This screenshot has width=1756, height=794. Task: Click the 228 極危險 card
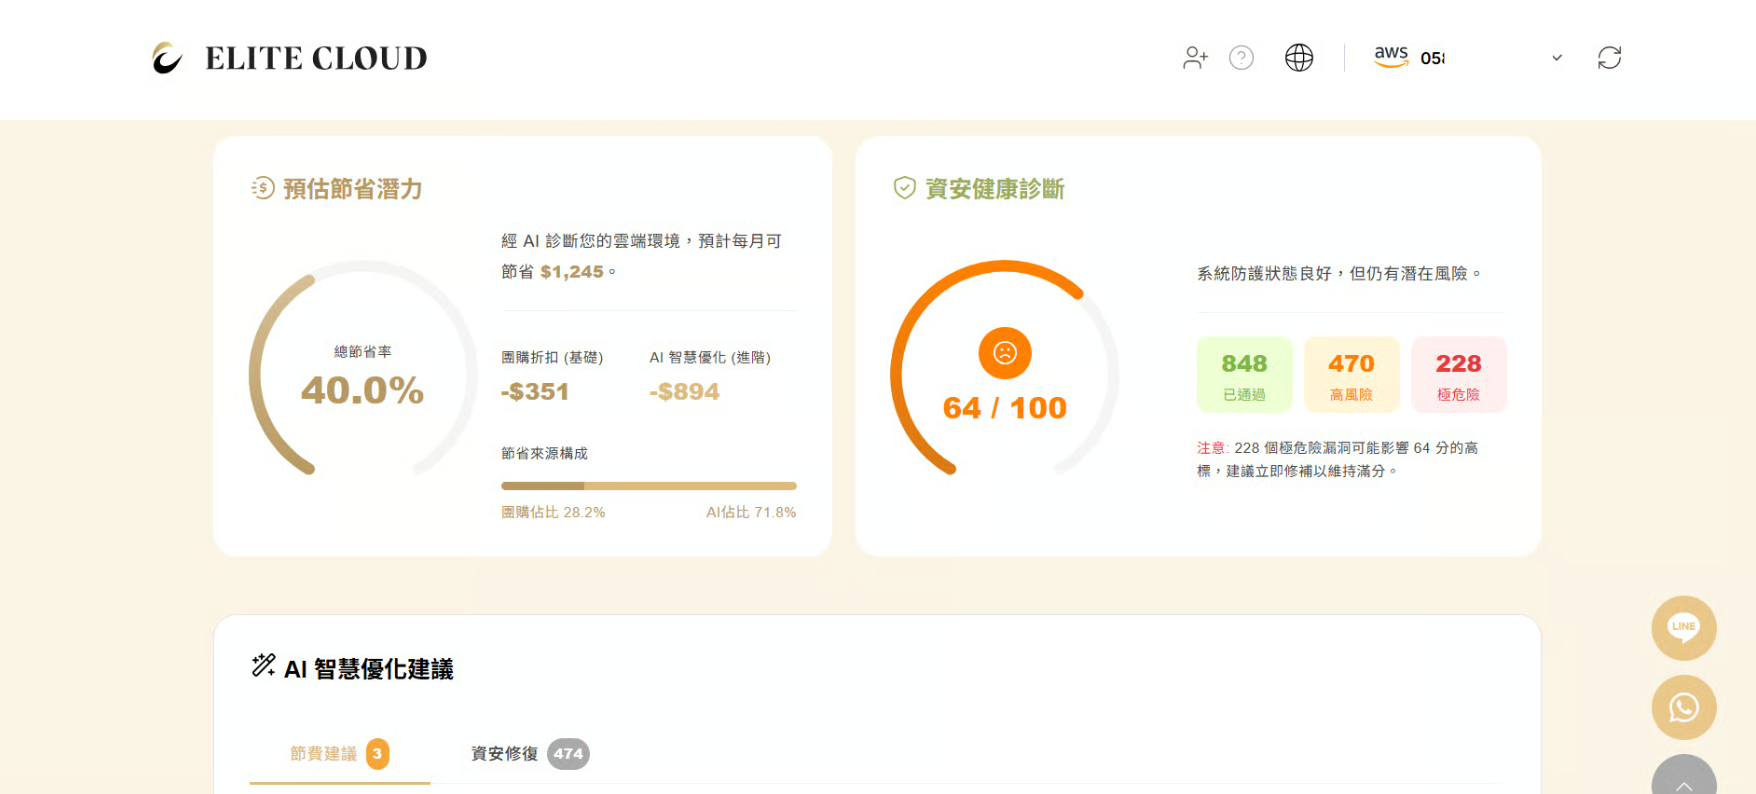pos(1458,375)
